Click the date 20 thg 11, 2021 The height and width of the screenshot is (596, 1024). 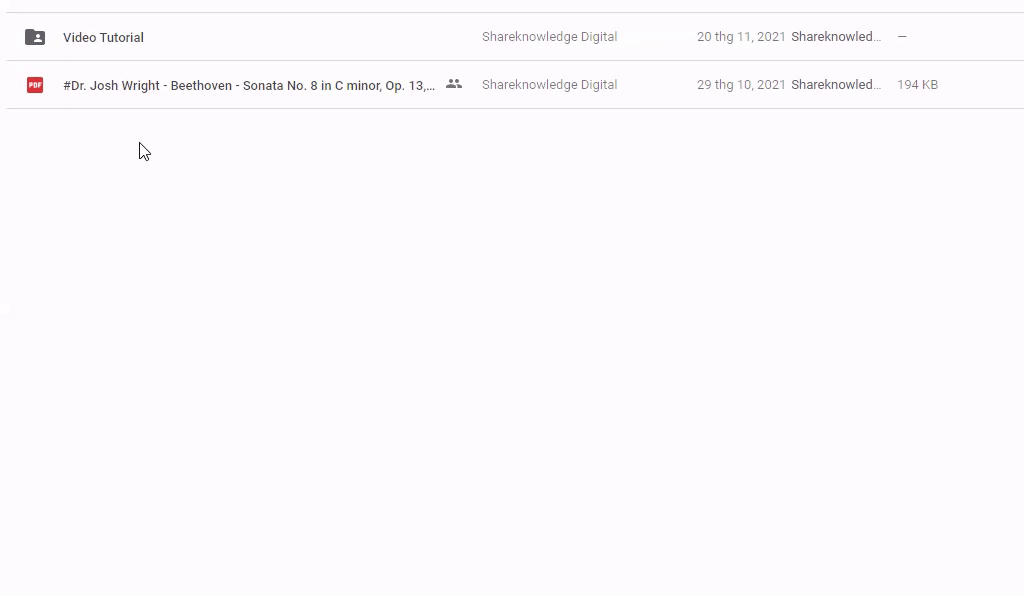click(x=740, y=37)
